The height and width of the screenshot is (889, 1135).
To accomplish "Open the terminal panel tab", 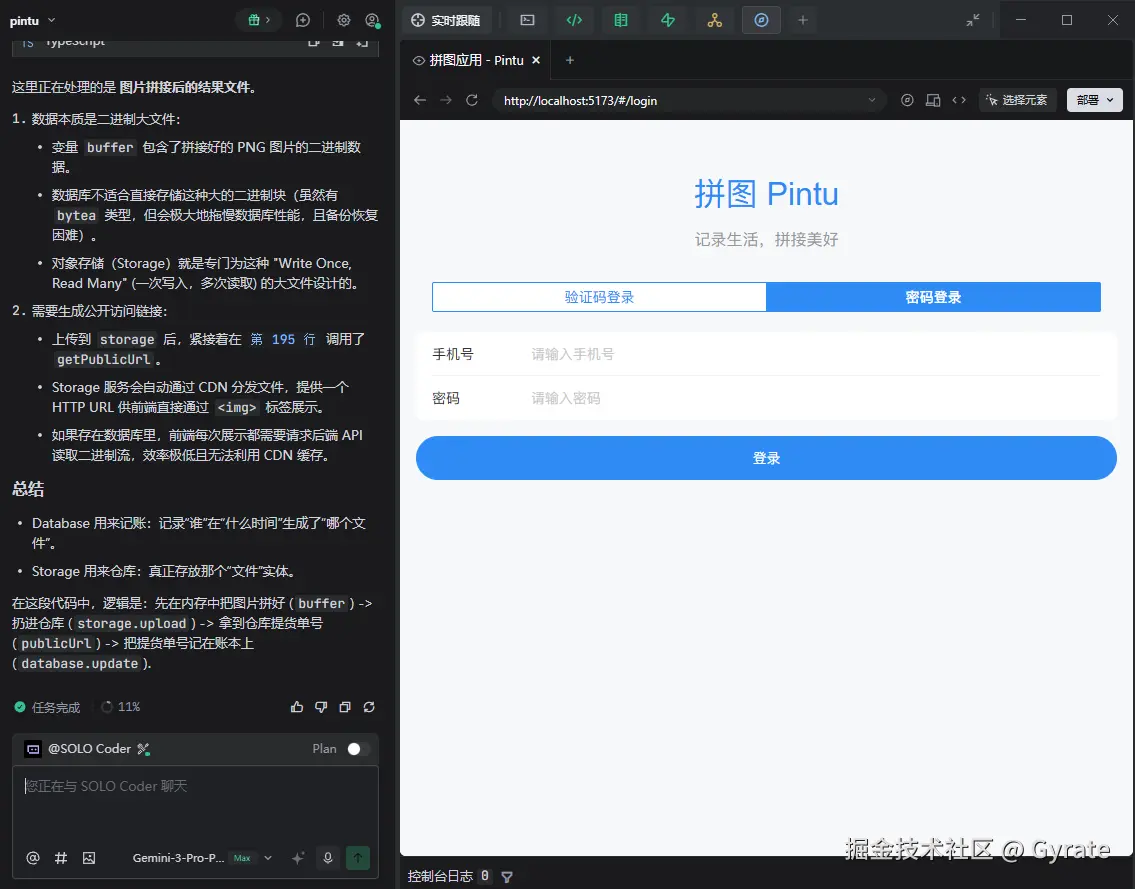I will point(528,20).
